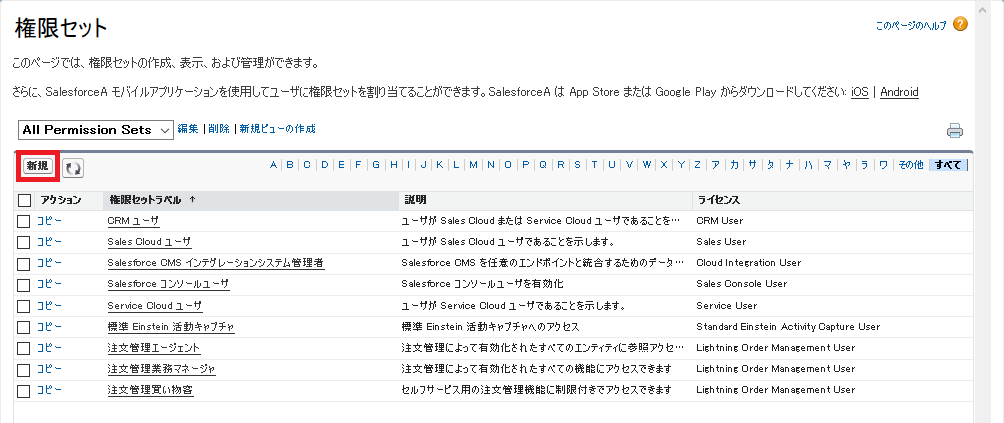Filter list by kana ア
The width and height of the screenshot is (1004, 423).
(715, 164)
